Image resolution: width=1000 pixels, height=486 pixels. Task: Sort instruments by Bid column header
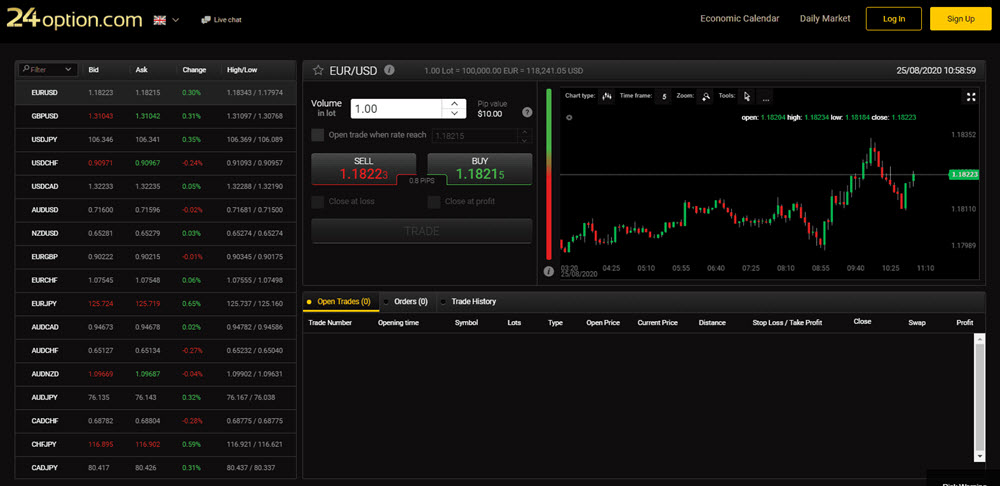click(94, 70)
